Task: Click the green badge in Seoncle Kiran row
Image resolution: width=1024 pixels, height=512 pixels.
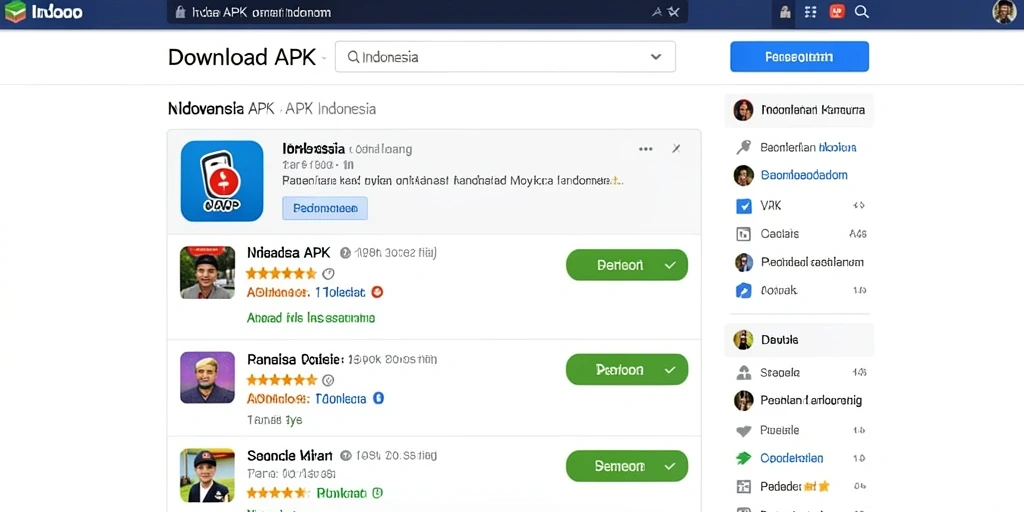Action: 377,493
